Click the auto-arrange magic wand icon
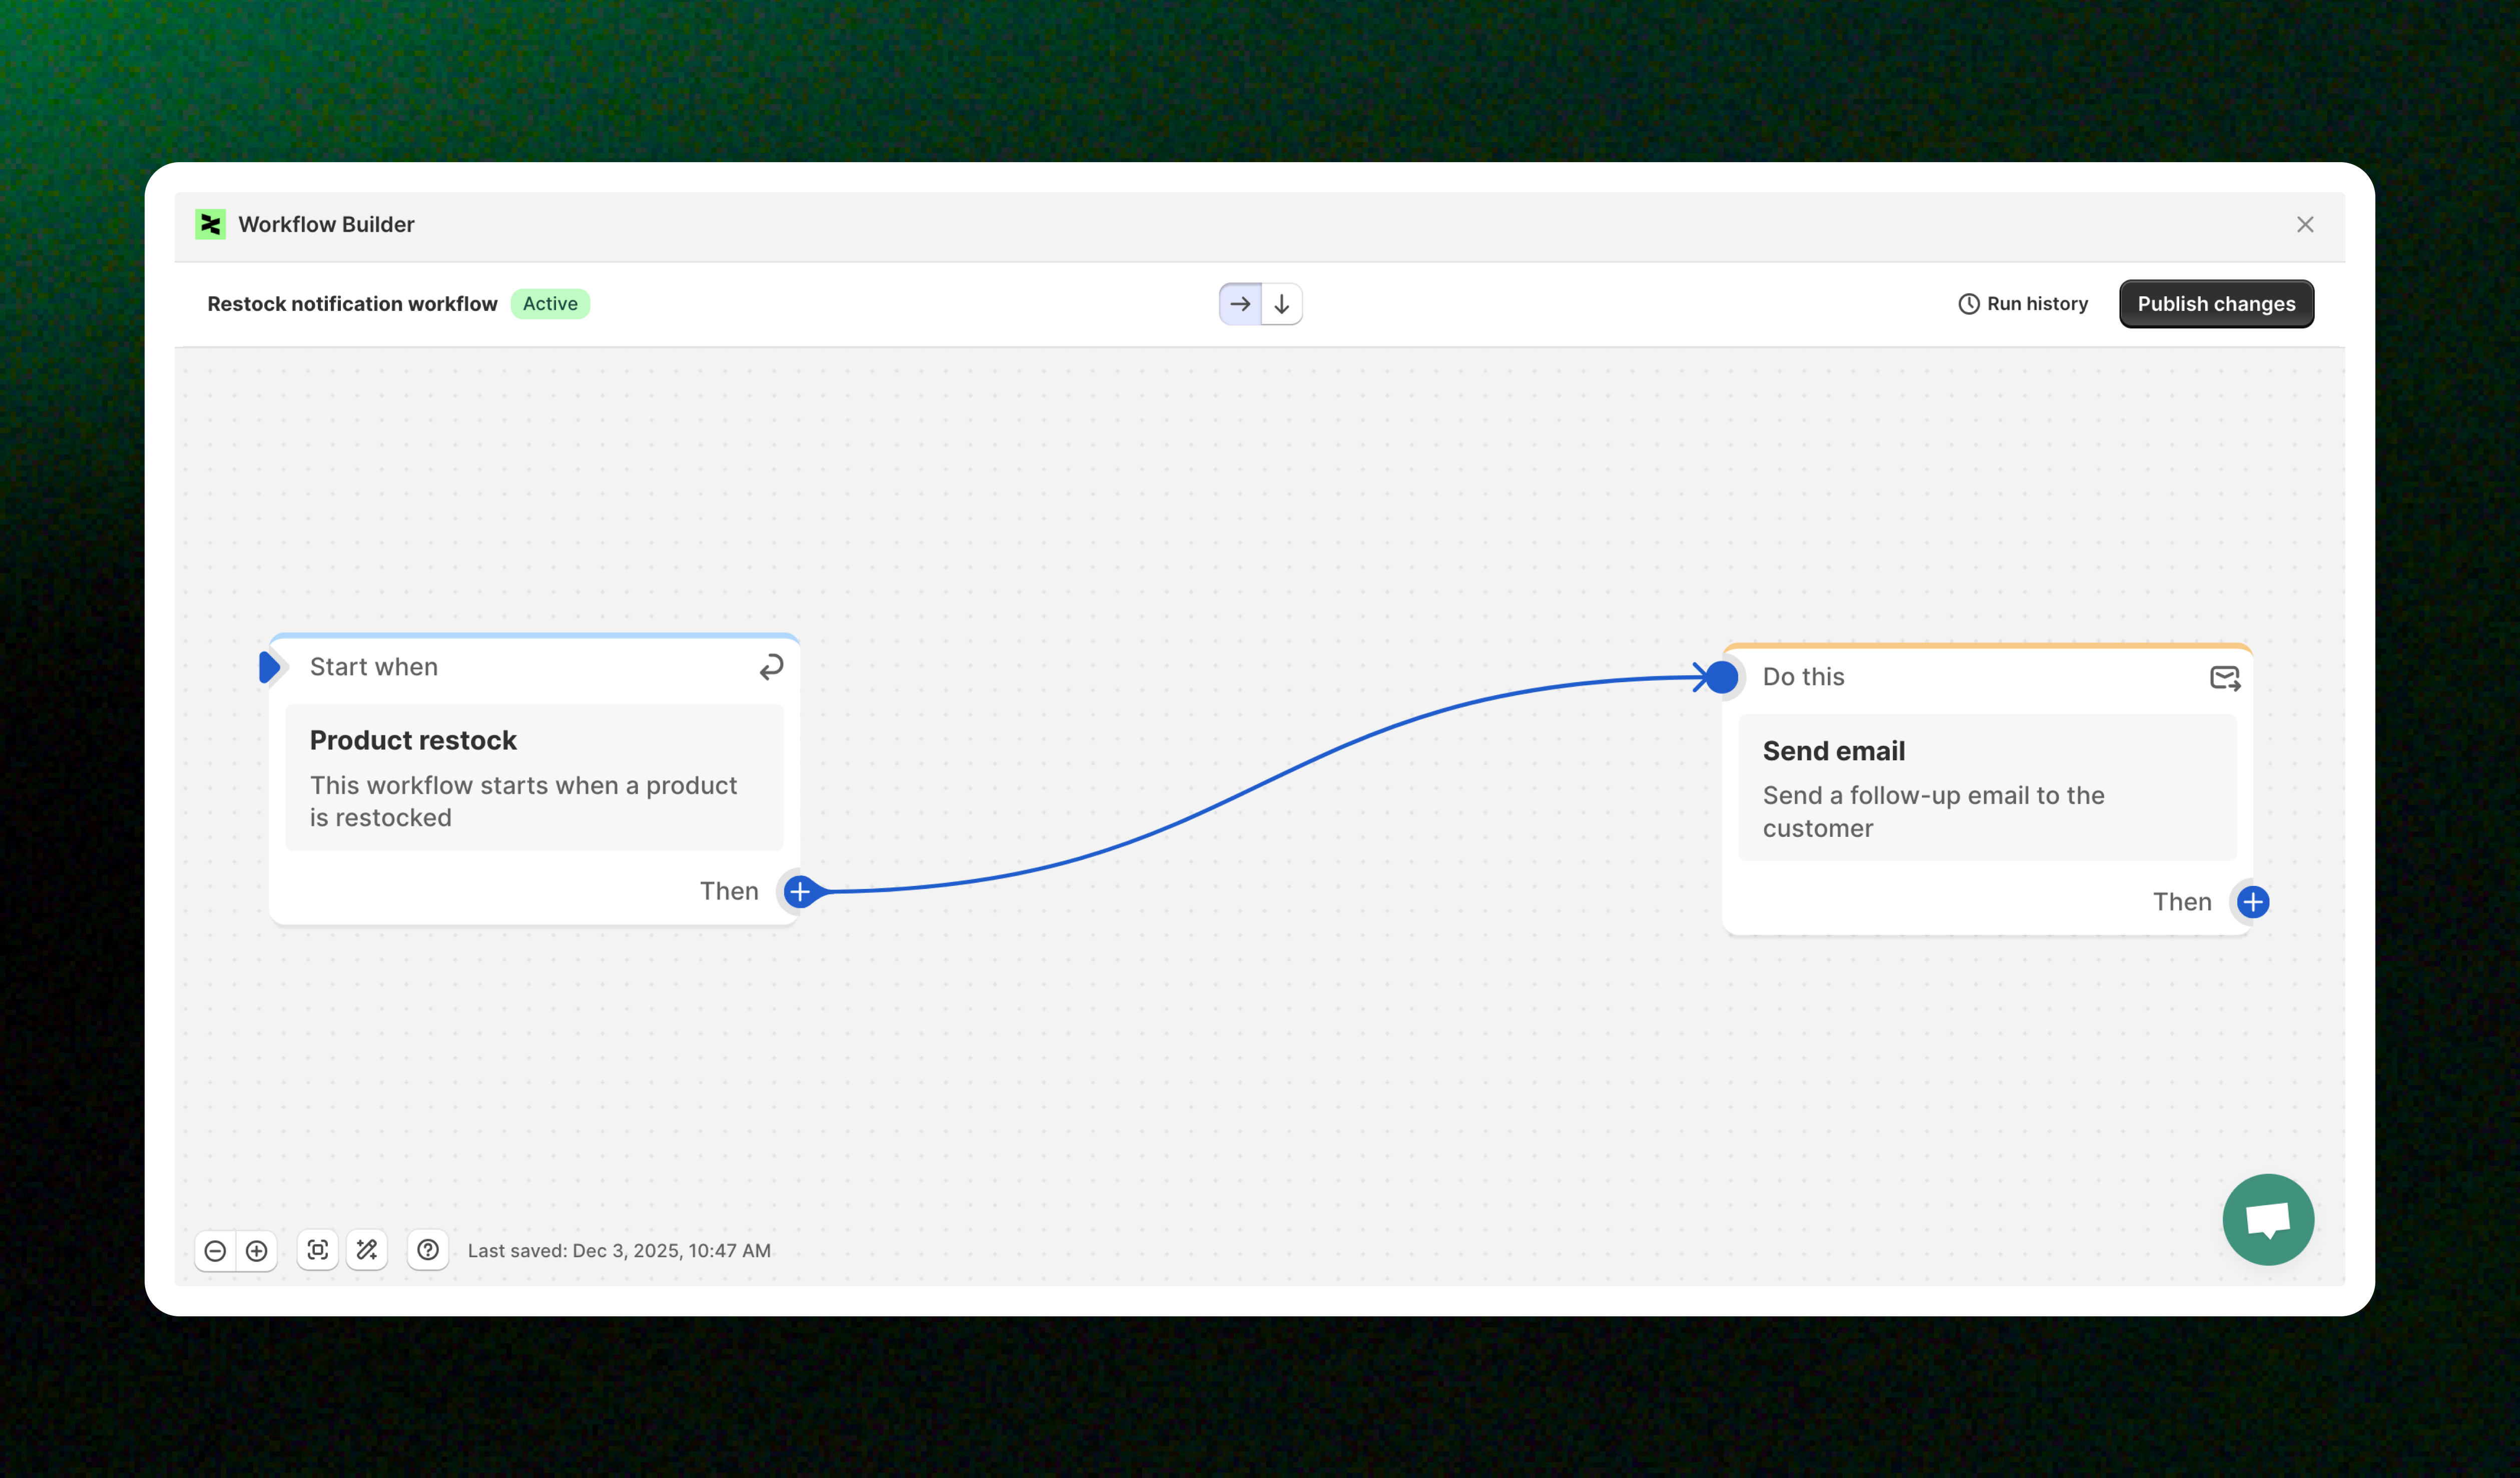This screenshot has width=2520, height=1478. [x=367, y=1250]
